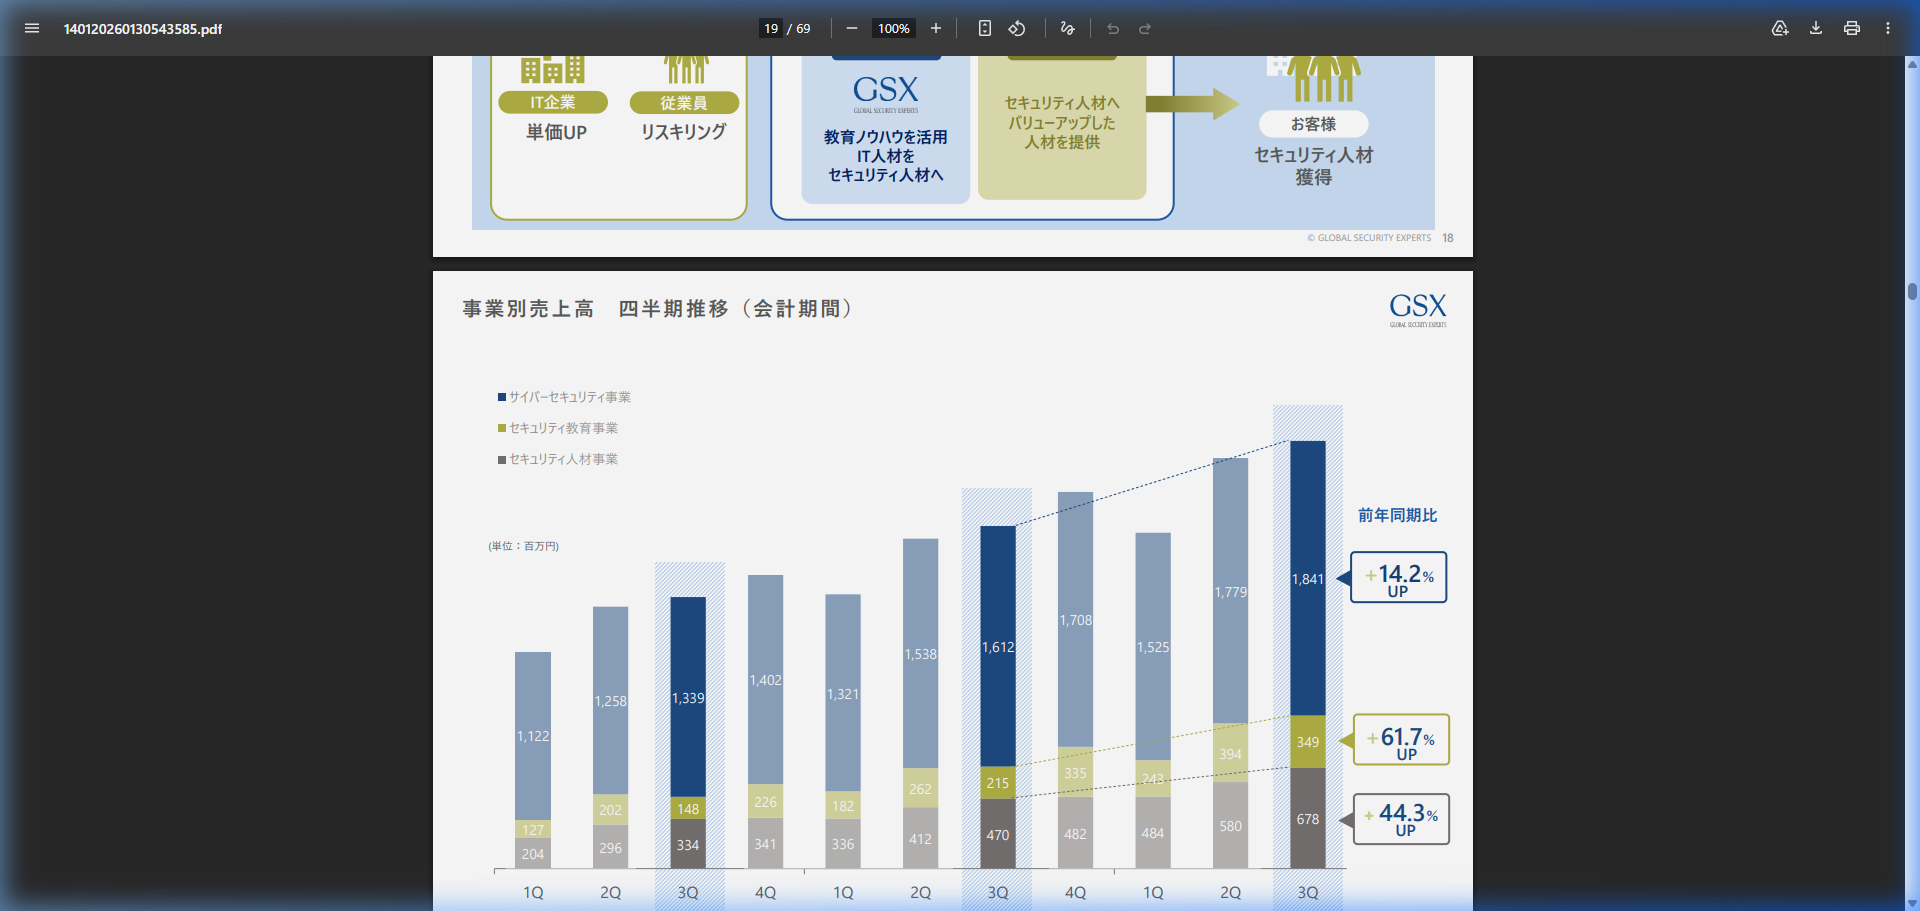The image size is (1920, 911).
Task: Click the scrollbar down arrow
Action: tap(1912, 903)
